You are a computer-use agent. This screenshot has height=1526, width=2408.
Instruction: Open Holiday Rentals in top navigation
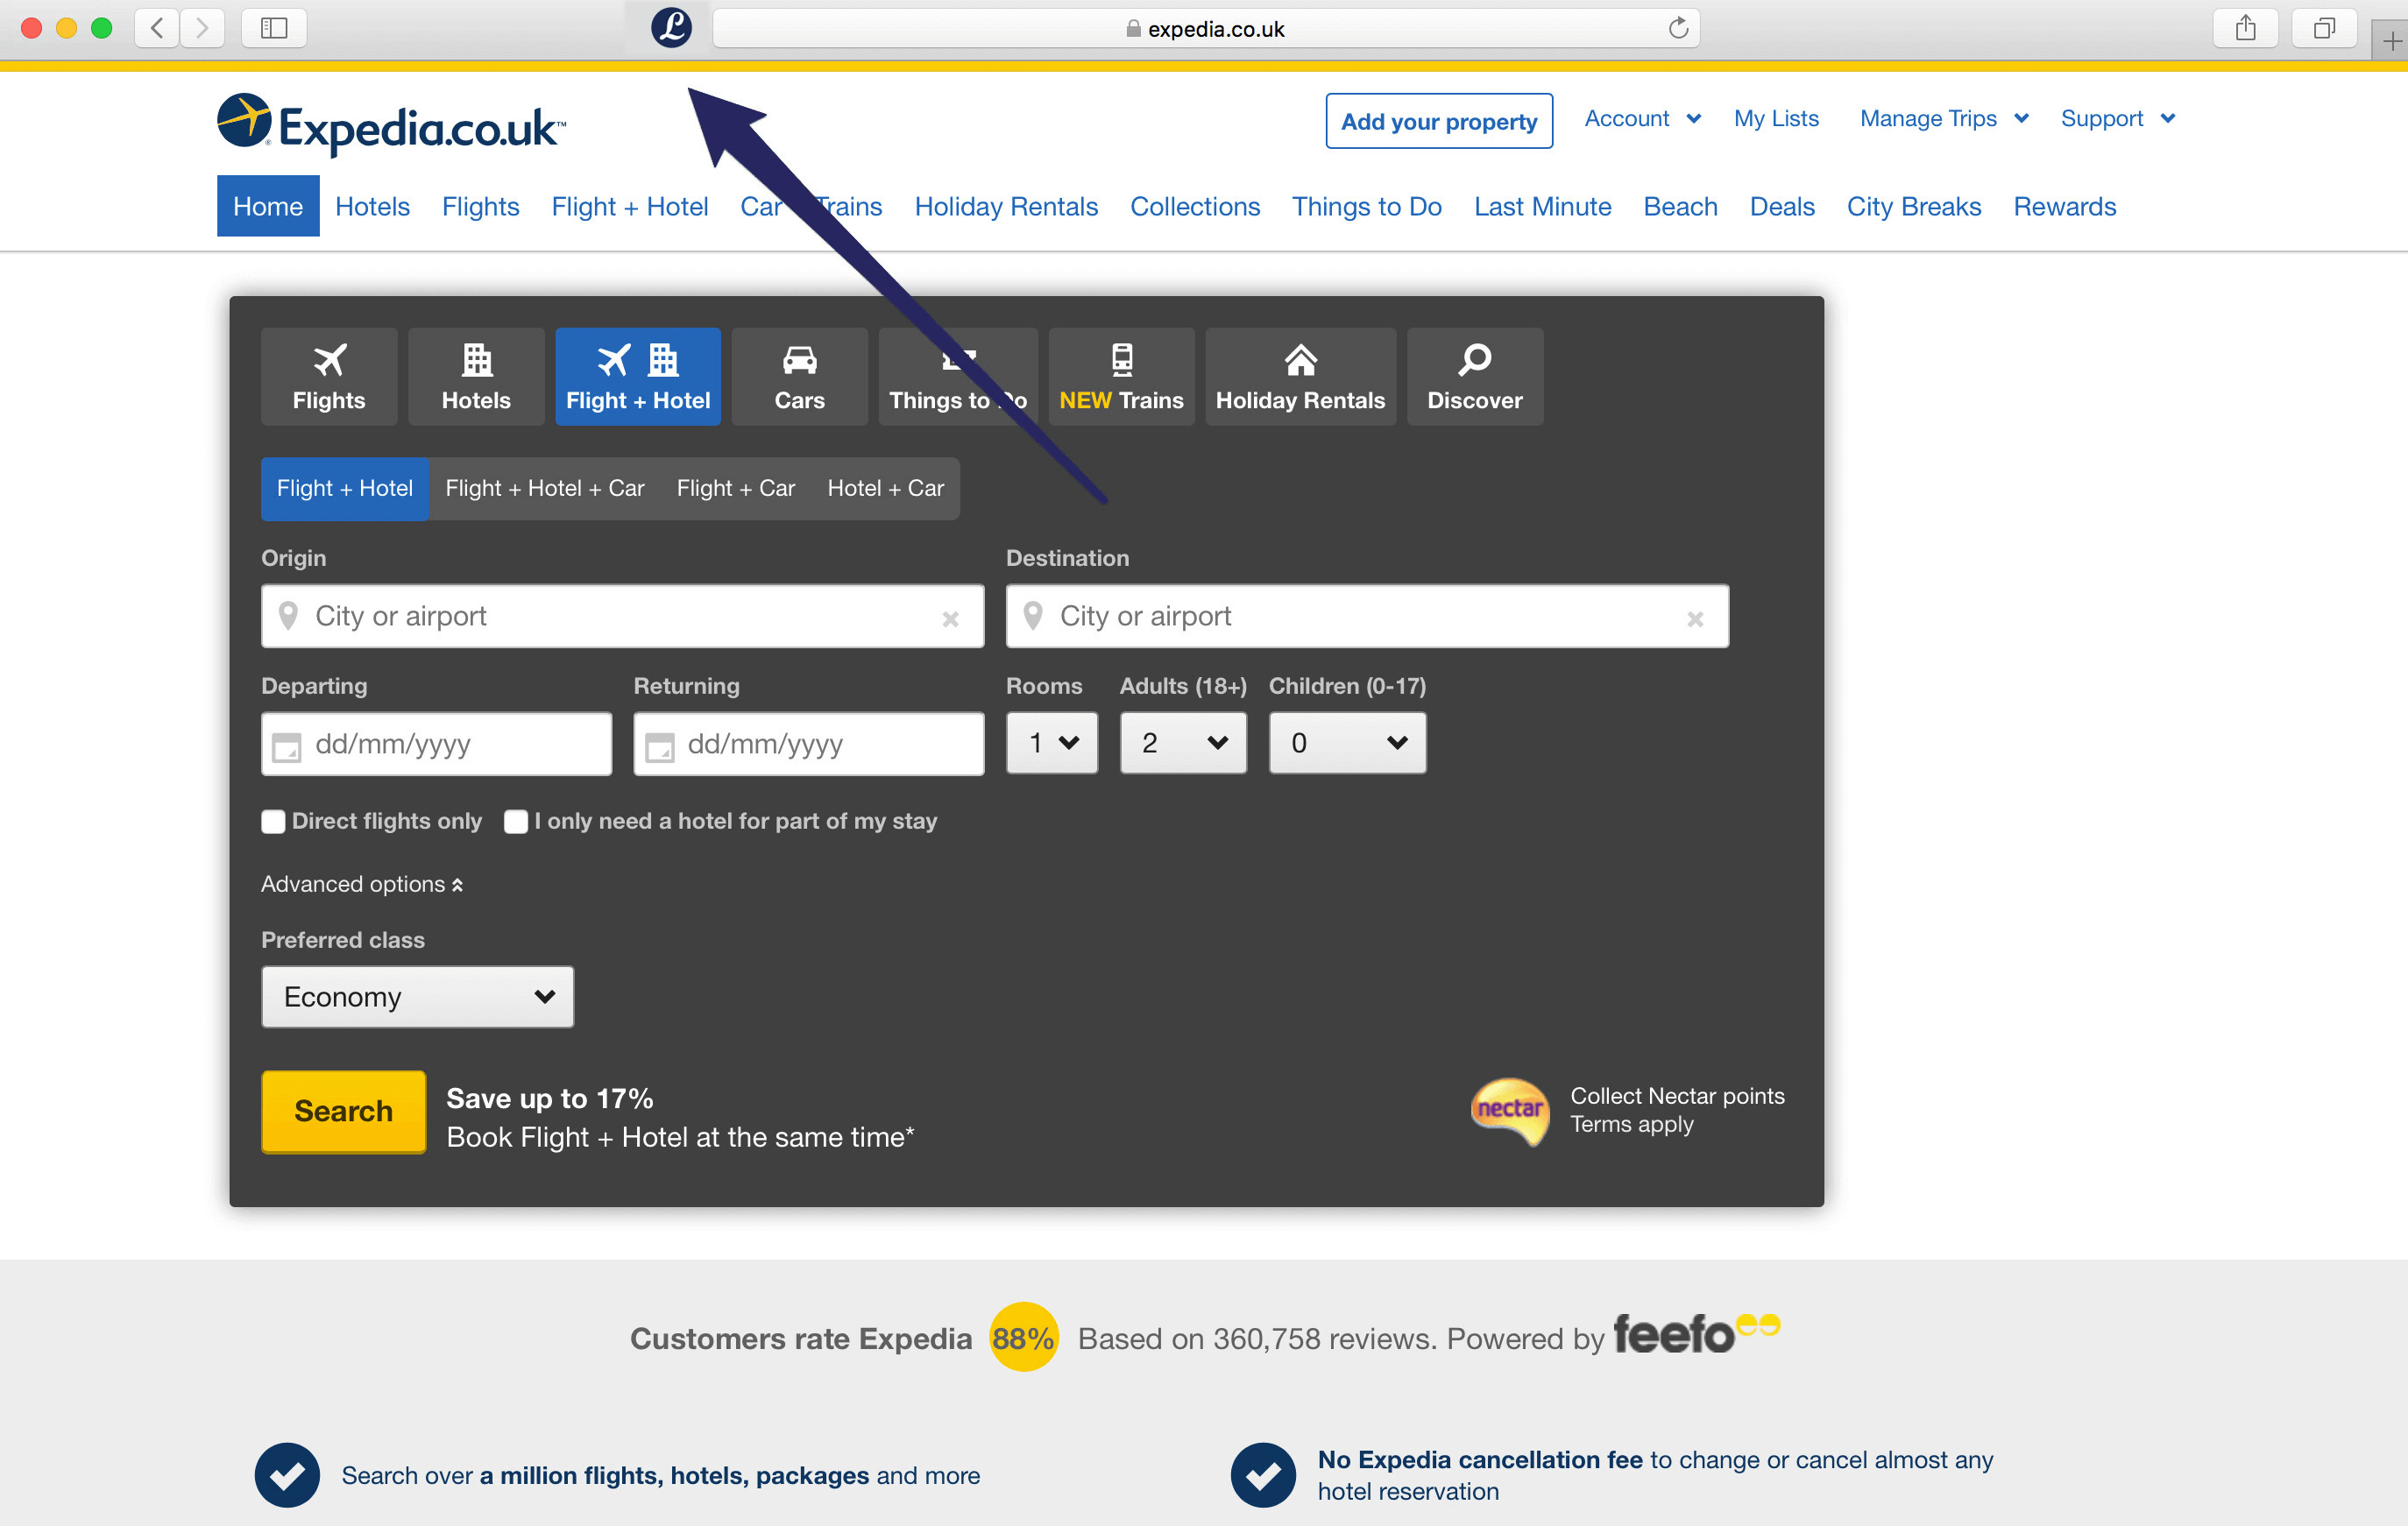coord(1006,206)
